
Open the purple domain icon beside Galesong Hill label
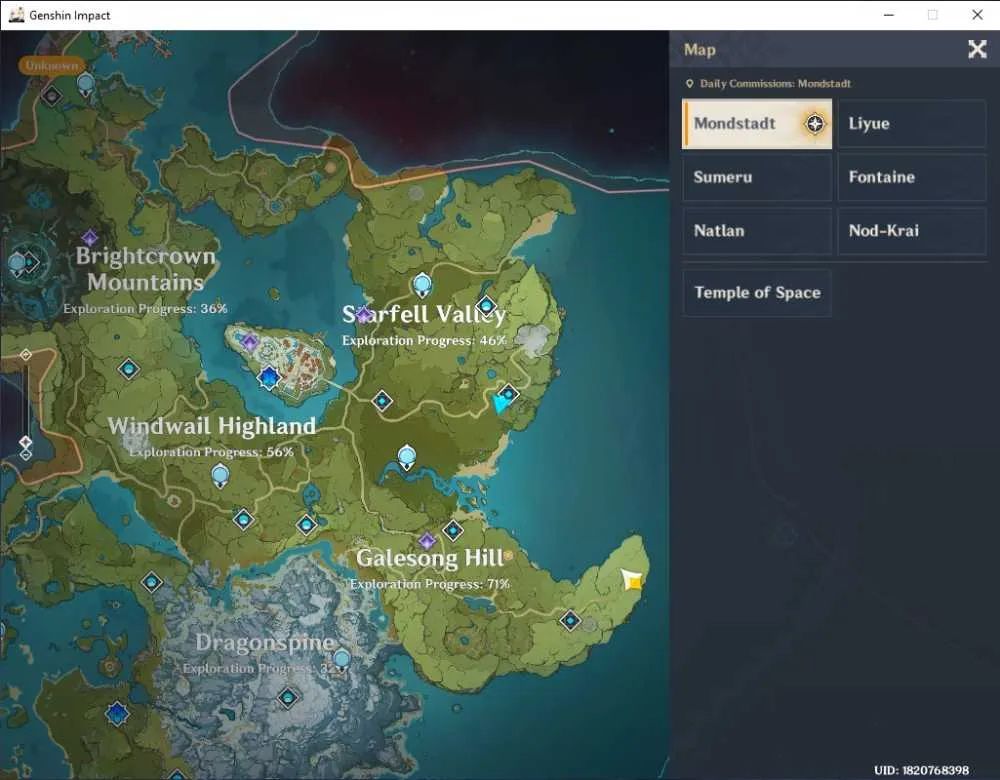(427, 541)
